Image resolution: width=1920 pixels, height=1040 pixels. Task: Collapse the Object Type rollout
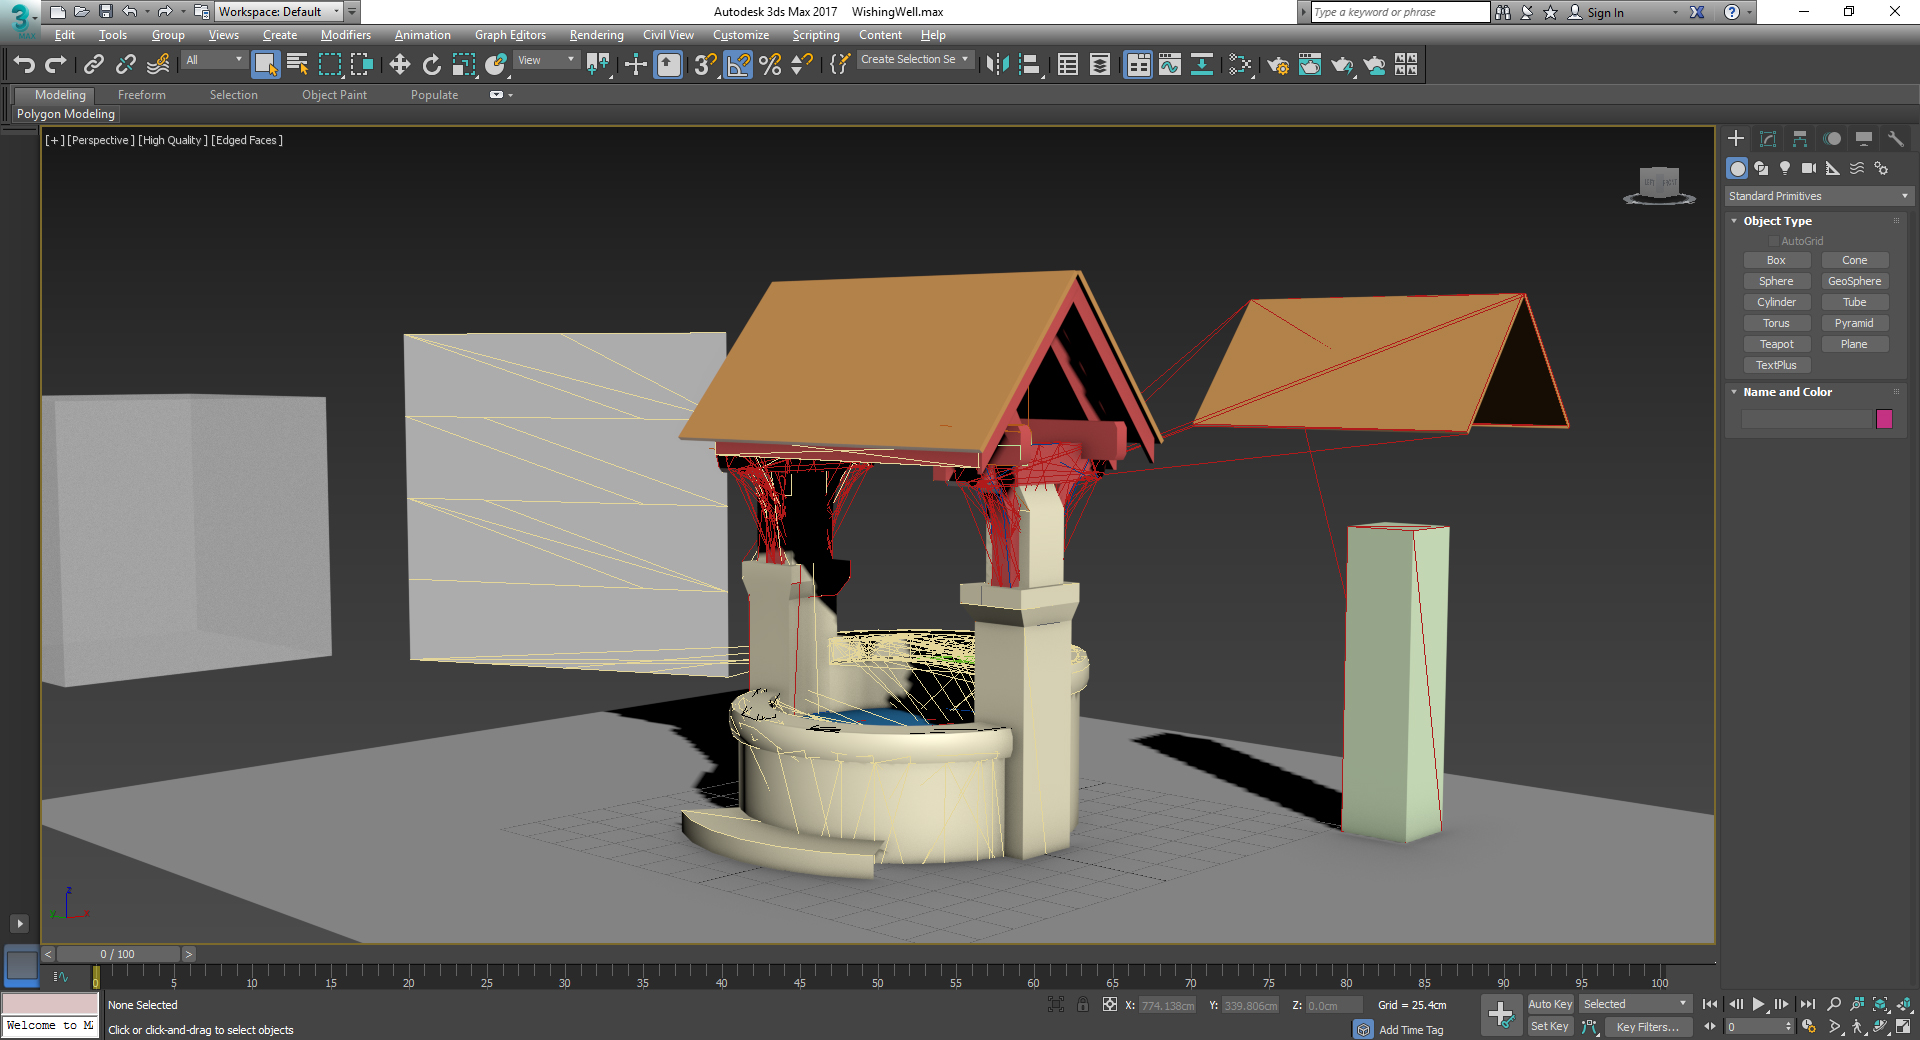[1736, 220]
